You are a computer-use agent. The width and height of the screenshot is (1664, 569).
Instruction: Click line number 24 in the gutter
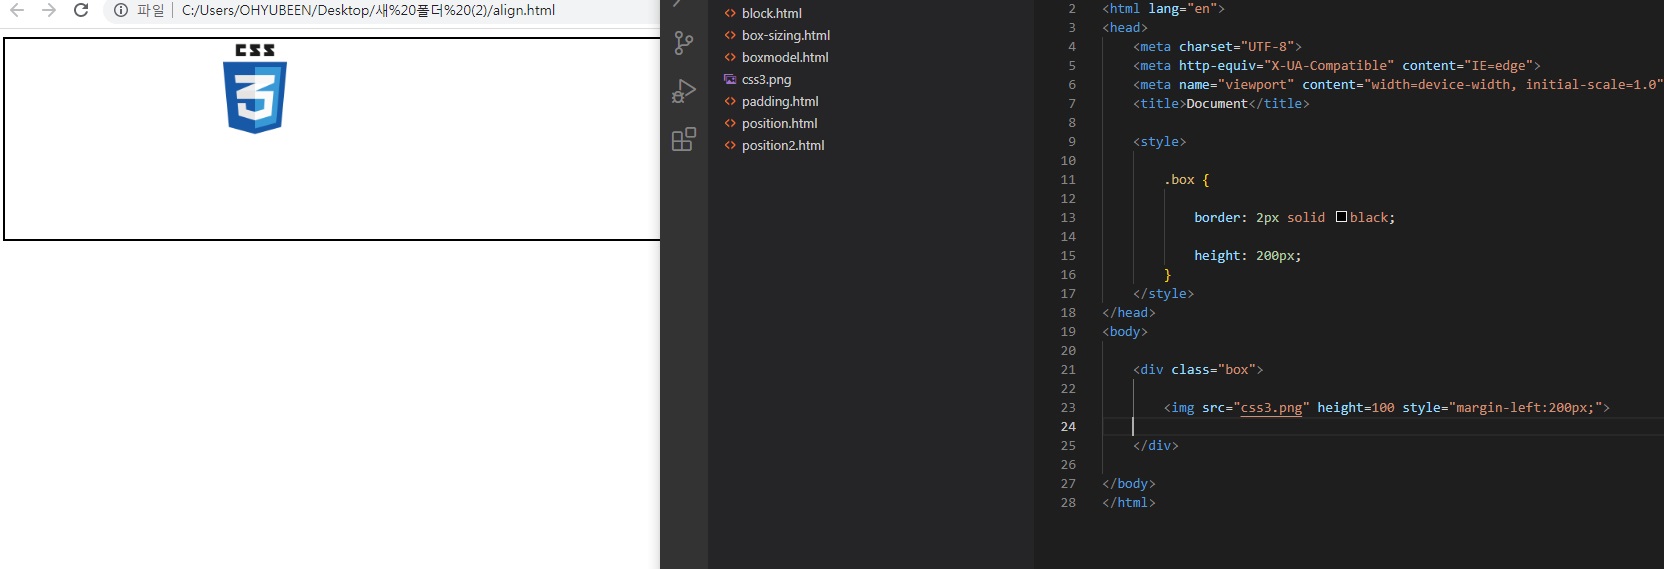(x=1068, y=426)
